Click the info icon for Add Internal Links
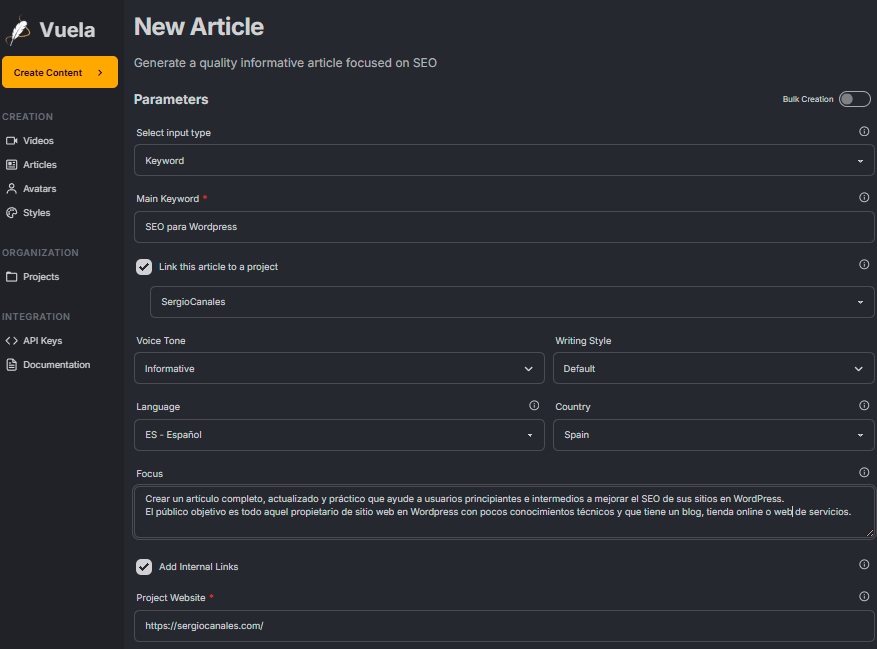Image resolution: width=877 pixels, height=649 pixels. click(x=864, y=565)
